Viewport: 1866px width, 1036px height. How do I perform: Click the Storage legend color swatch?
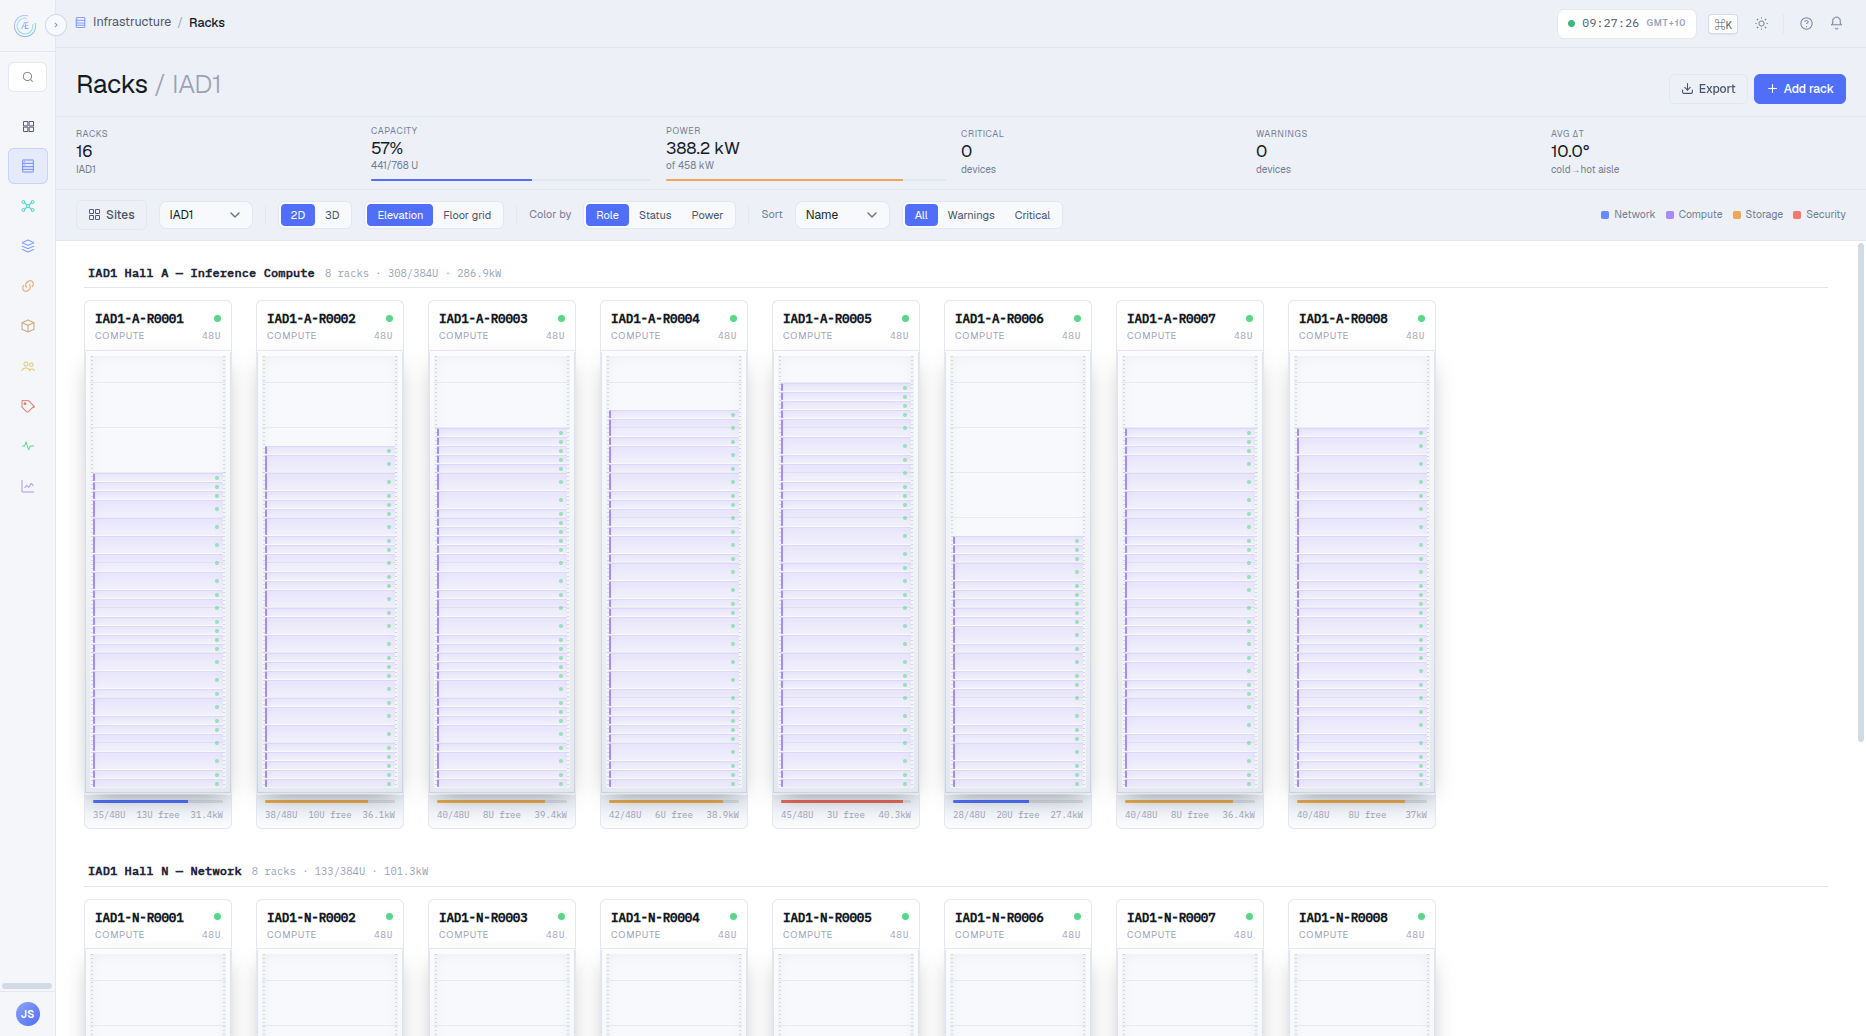click(1737, 215)
